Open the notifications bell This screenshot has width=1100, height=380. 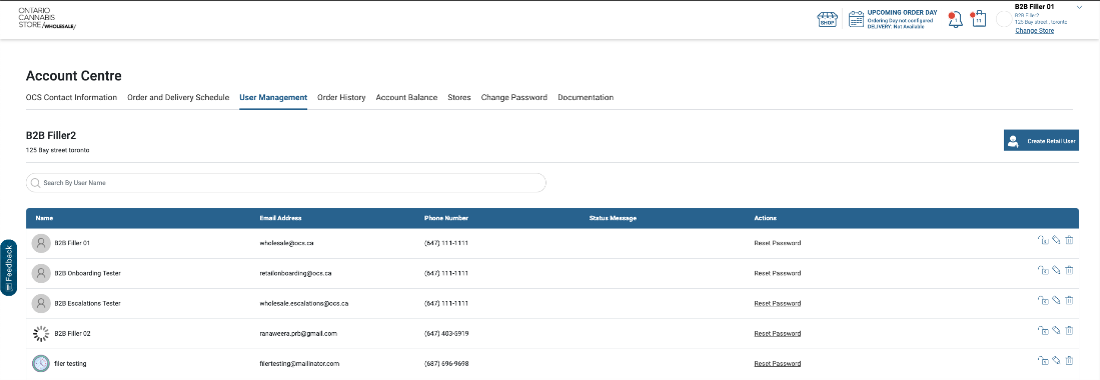[955, 20]
